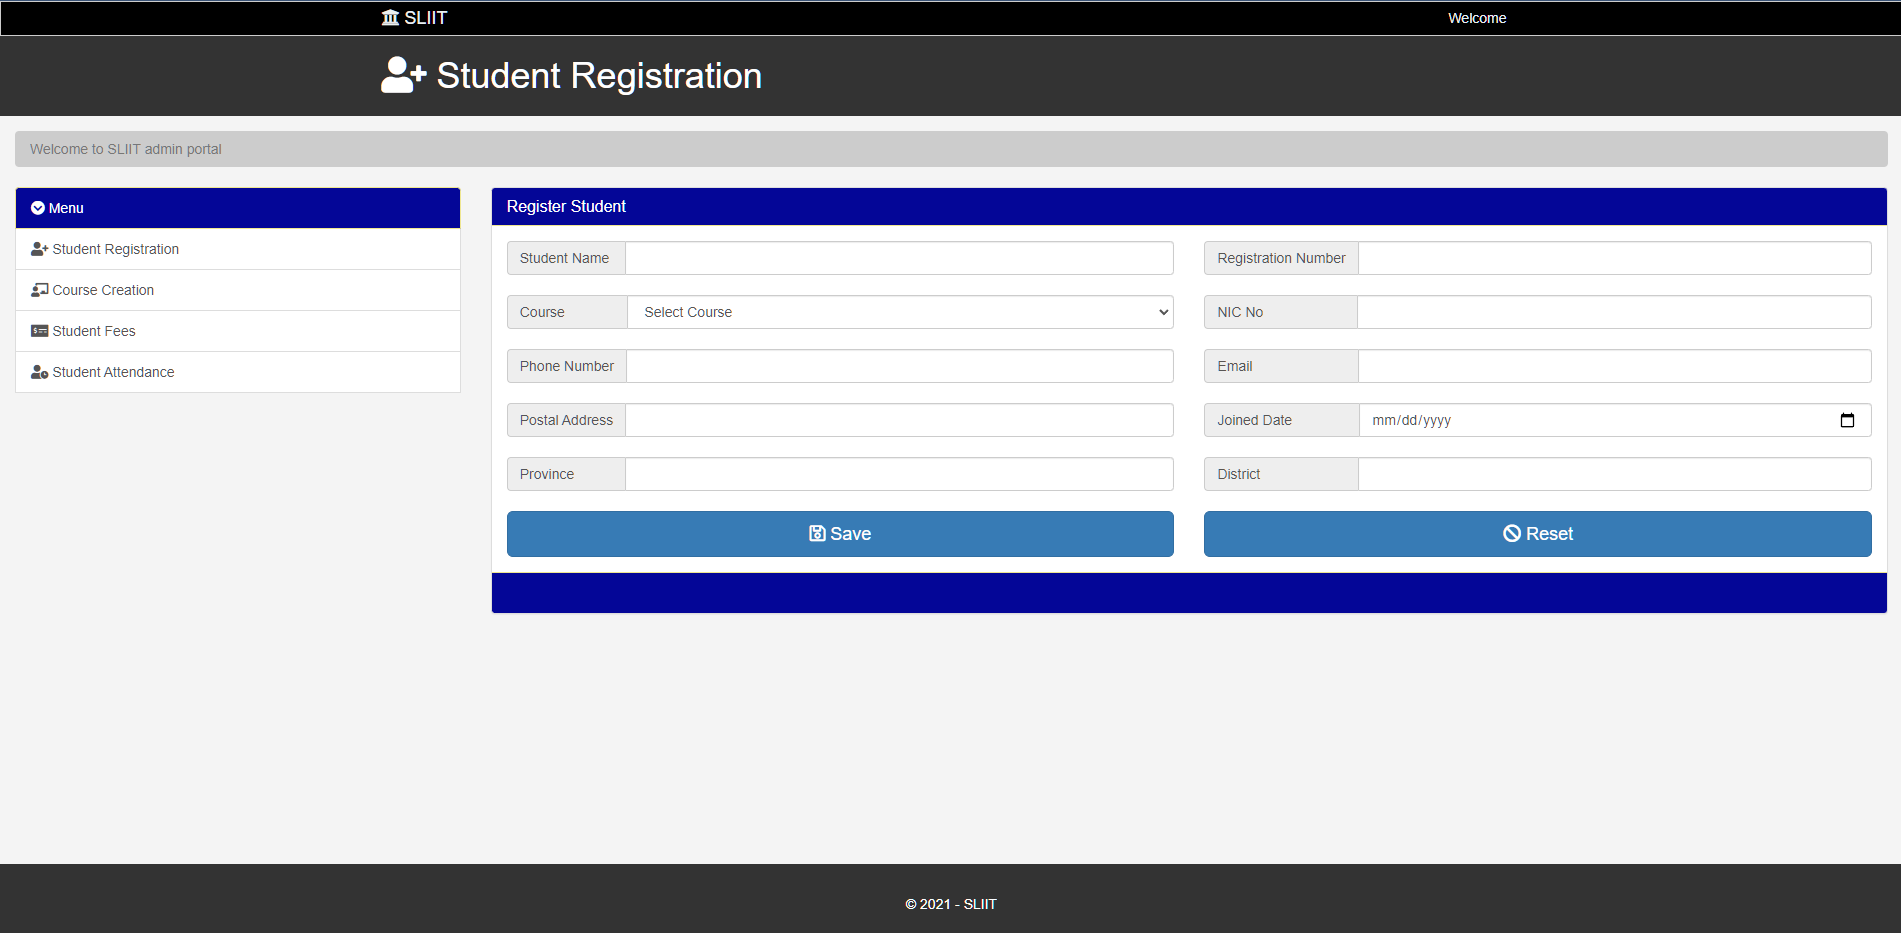
Task: Click inside the Student Name input field
Action: click(898, 257)
